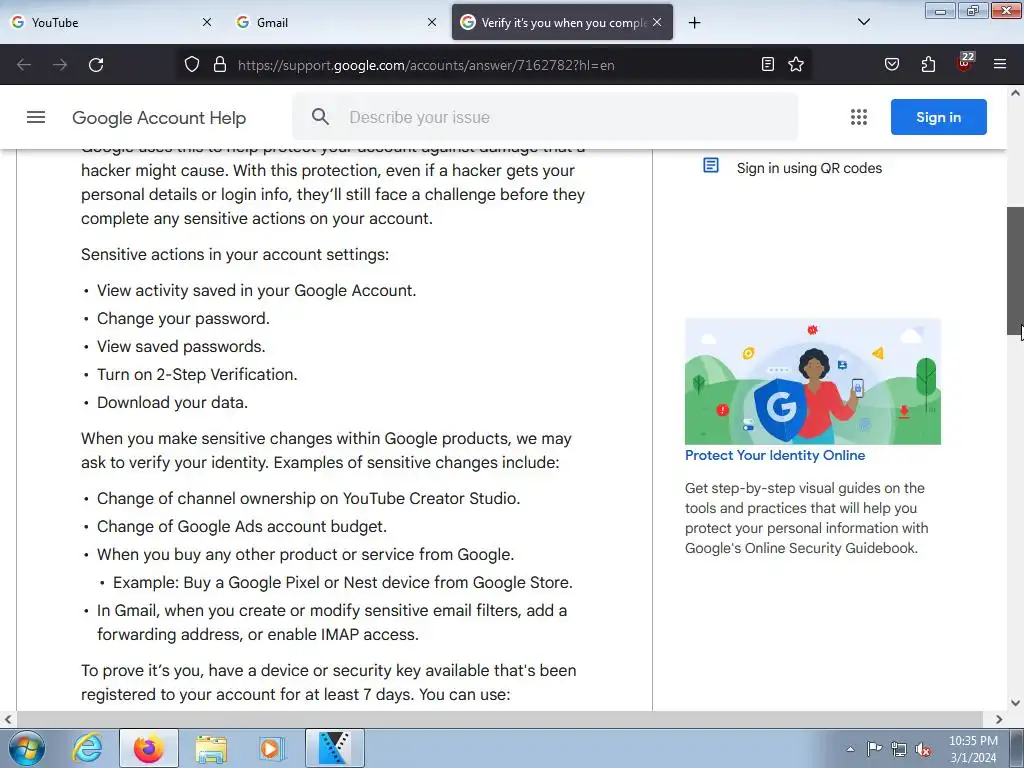This screenshot has height=768, width=1024.
Task: Click text 'View saved passwords.'
Action: tap(181, 347)
